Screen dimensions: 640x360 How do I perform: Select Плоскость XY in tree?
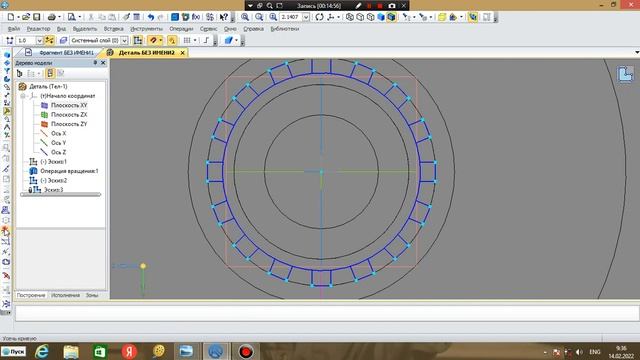pos(69,105)
